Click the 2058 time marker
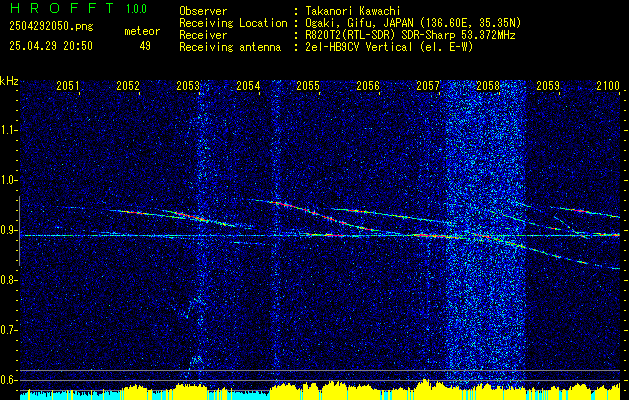Screen dimensions: 629x400 point(488,85)
